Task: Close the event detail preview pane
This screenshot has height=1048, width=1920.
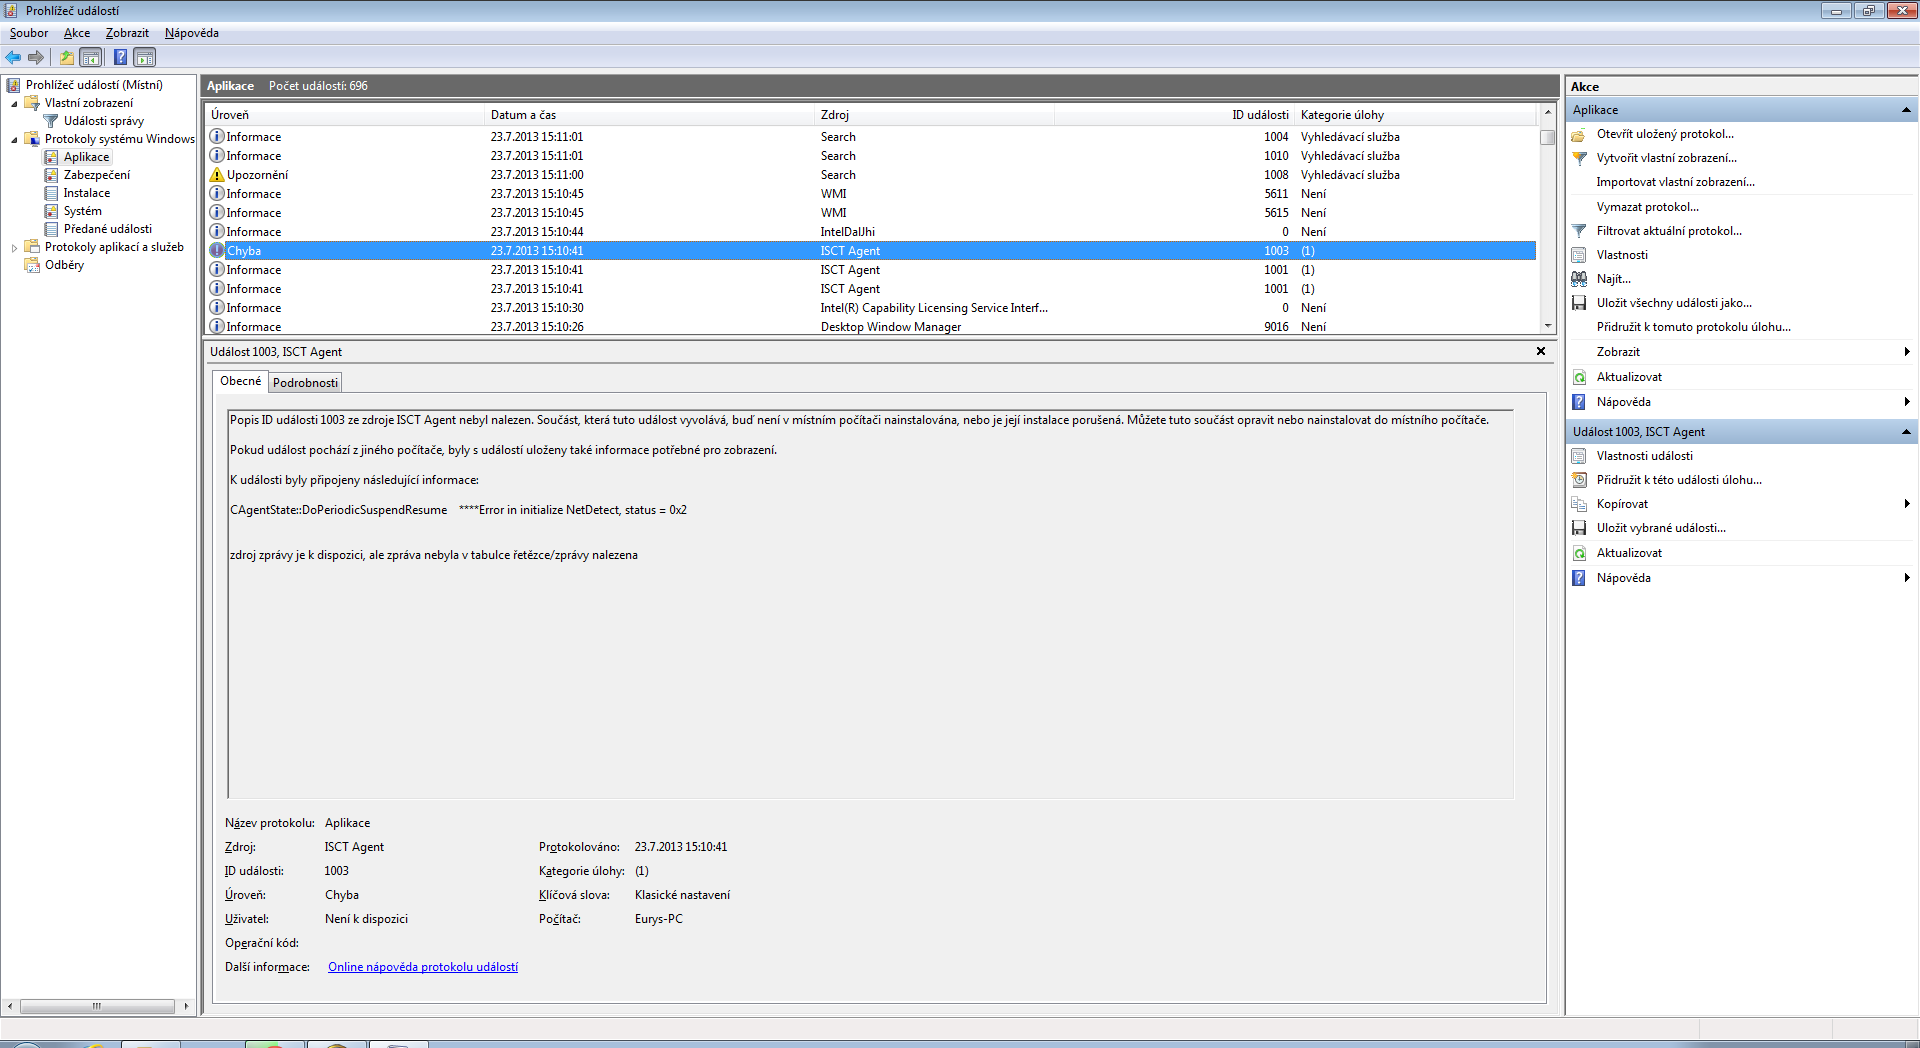Action: coord(1541,351)
